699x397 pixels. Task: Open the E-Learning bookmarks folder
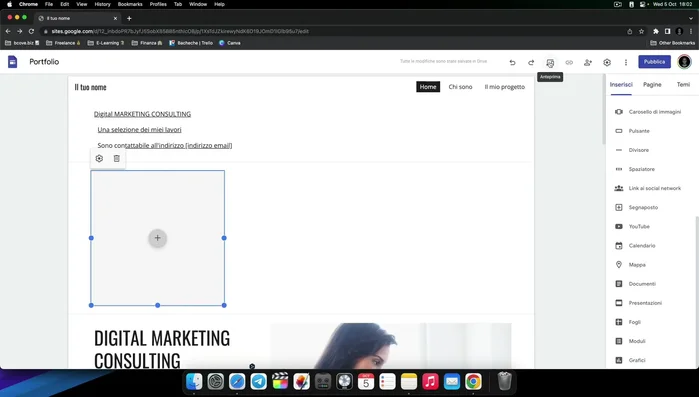(x=106, y=43)
